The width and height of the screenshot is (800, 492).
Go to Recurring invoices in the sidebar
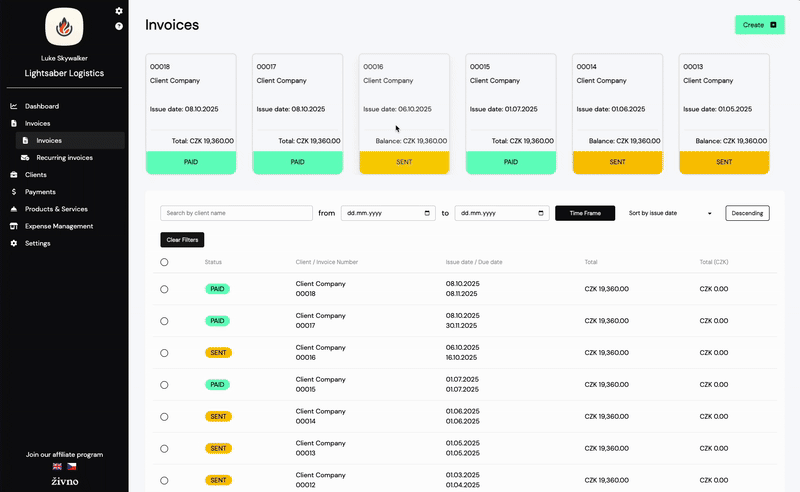64,157
